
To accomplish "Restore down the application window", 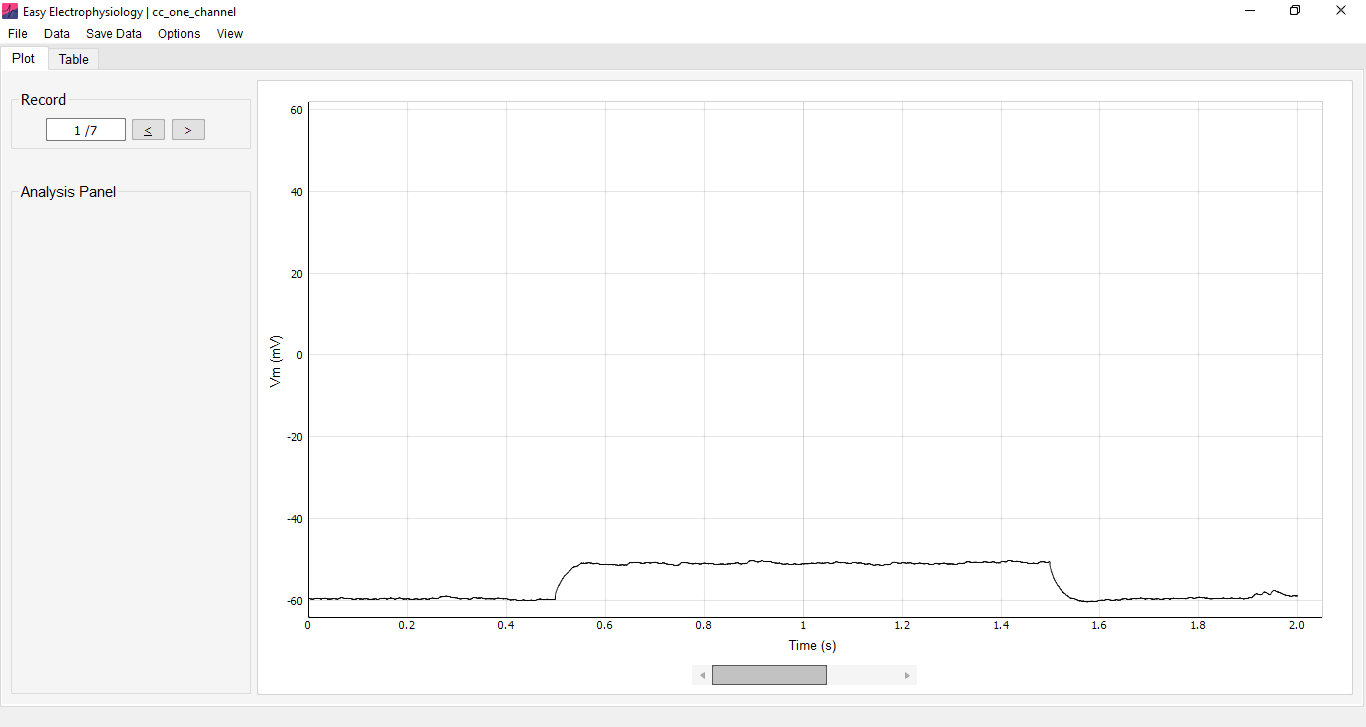I will pos(1295,11).
